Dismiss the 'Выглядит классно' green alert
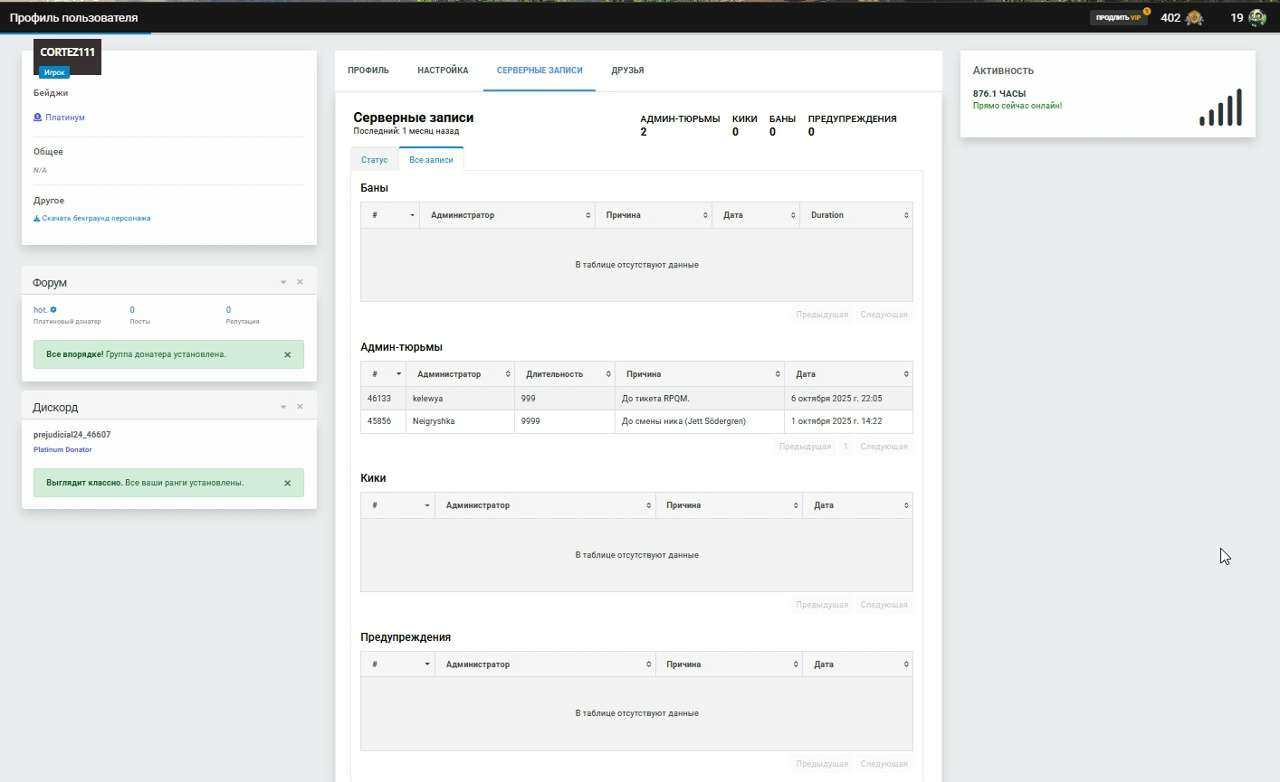Screen dimensions: 1280x782 pos(287,483)
